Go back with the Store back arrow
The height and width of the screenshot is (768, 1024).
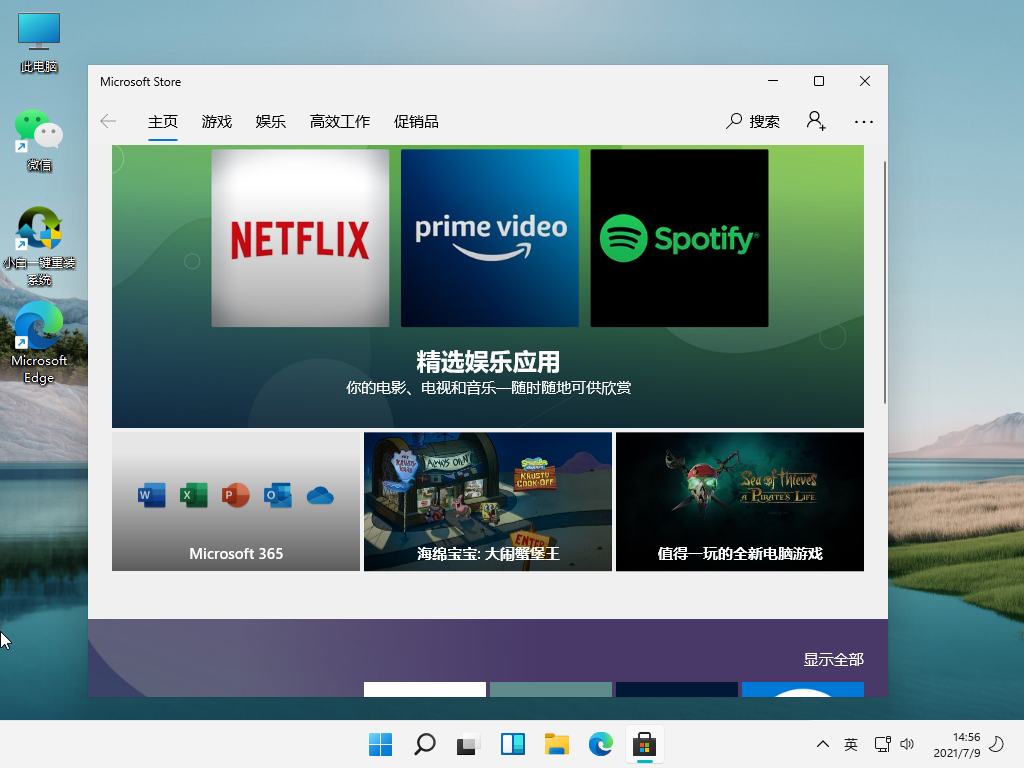tap(108, 121)
